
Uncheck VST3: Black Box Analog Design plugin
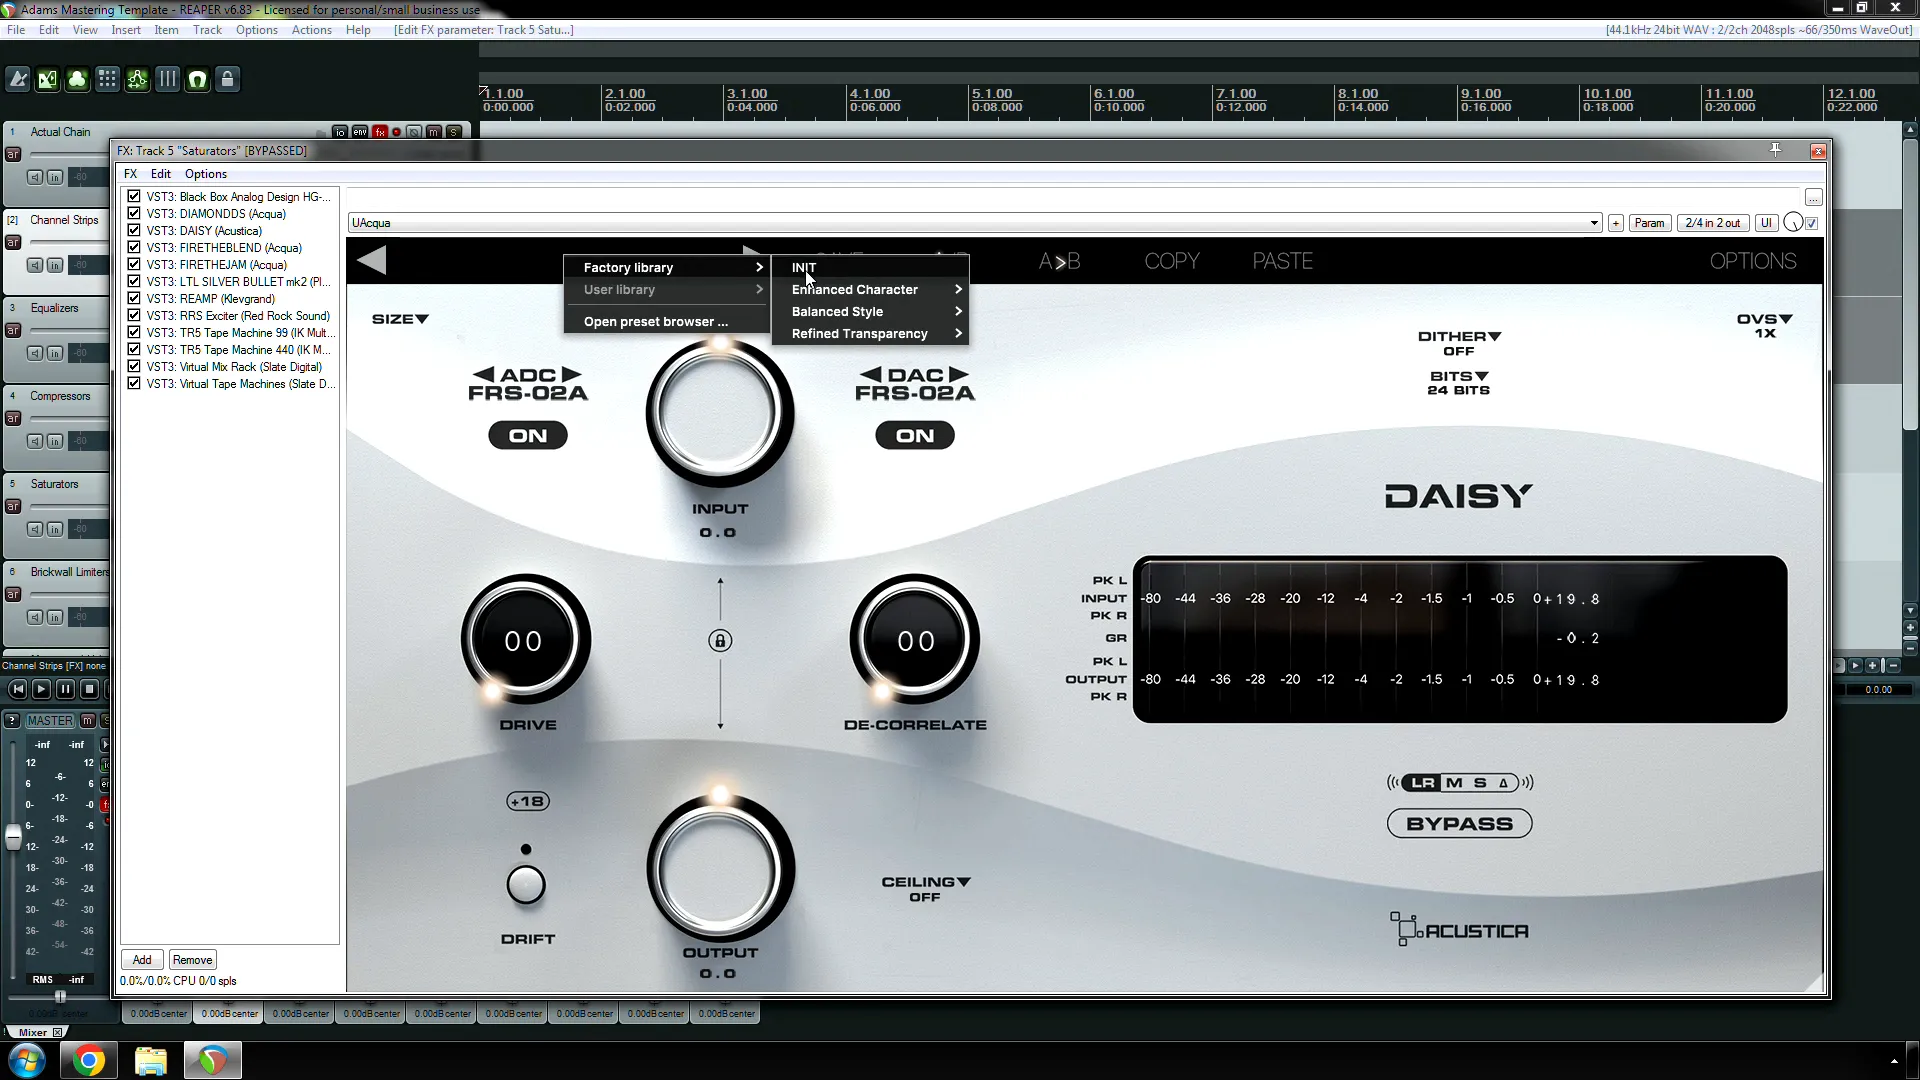pos(134,197)
